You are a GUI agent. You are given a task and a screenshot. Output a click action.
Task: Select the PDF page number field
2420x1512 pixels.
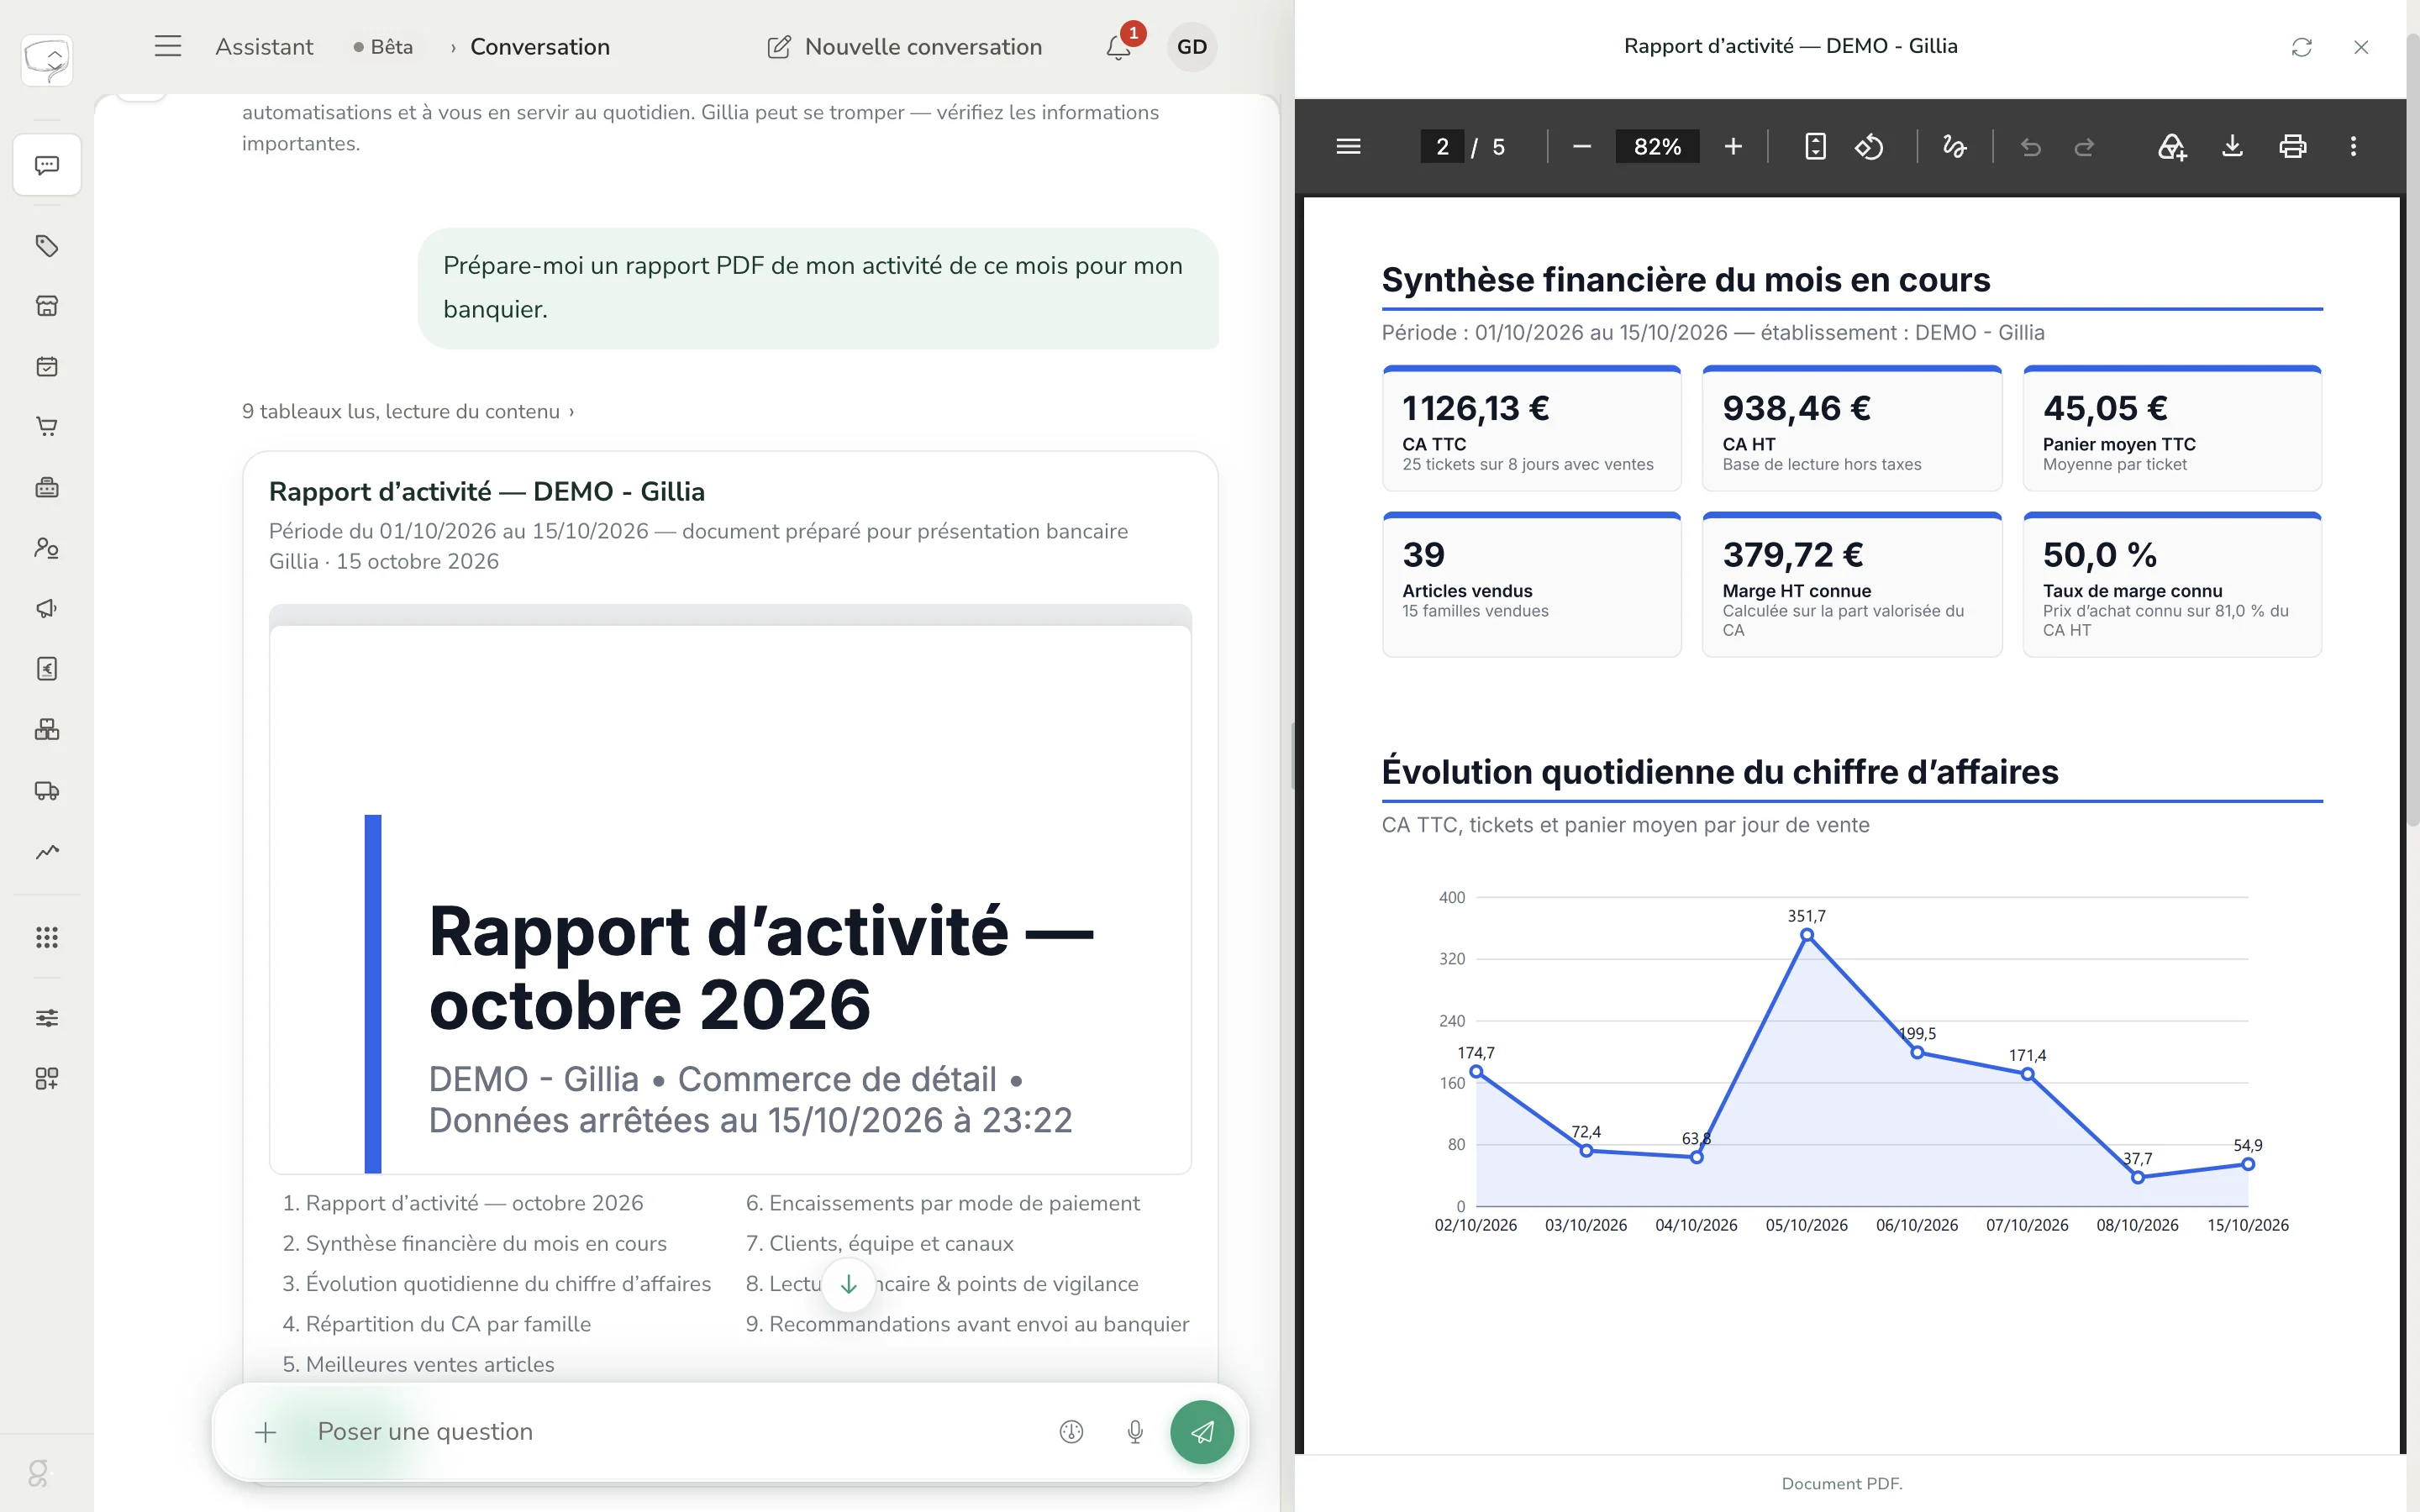pos(1442,147)
